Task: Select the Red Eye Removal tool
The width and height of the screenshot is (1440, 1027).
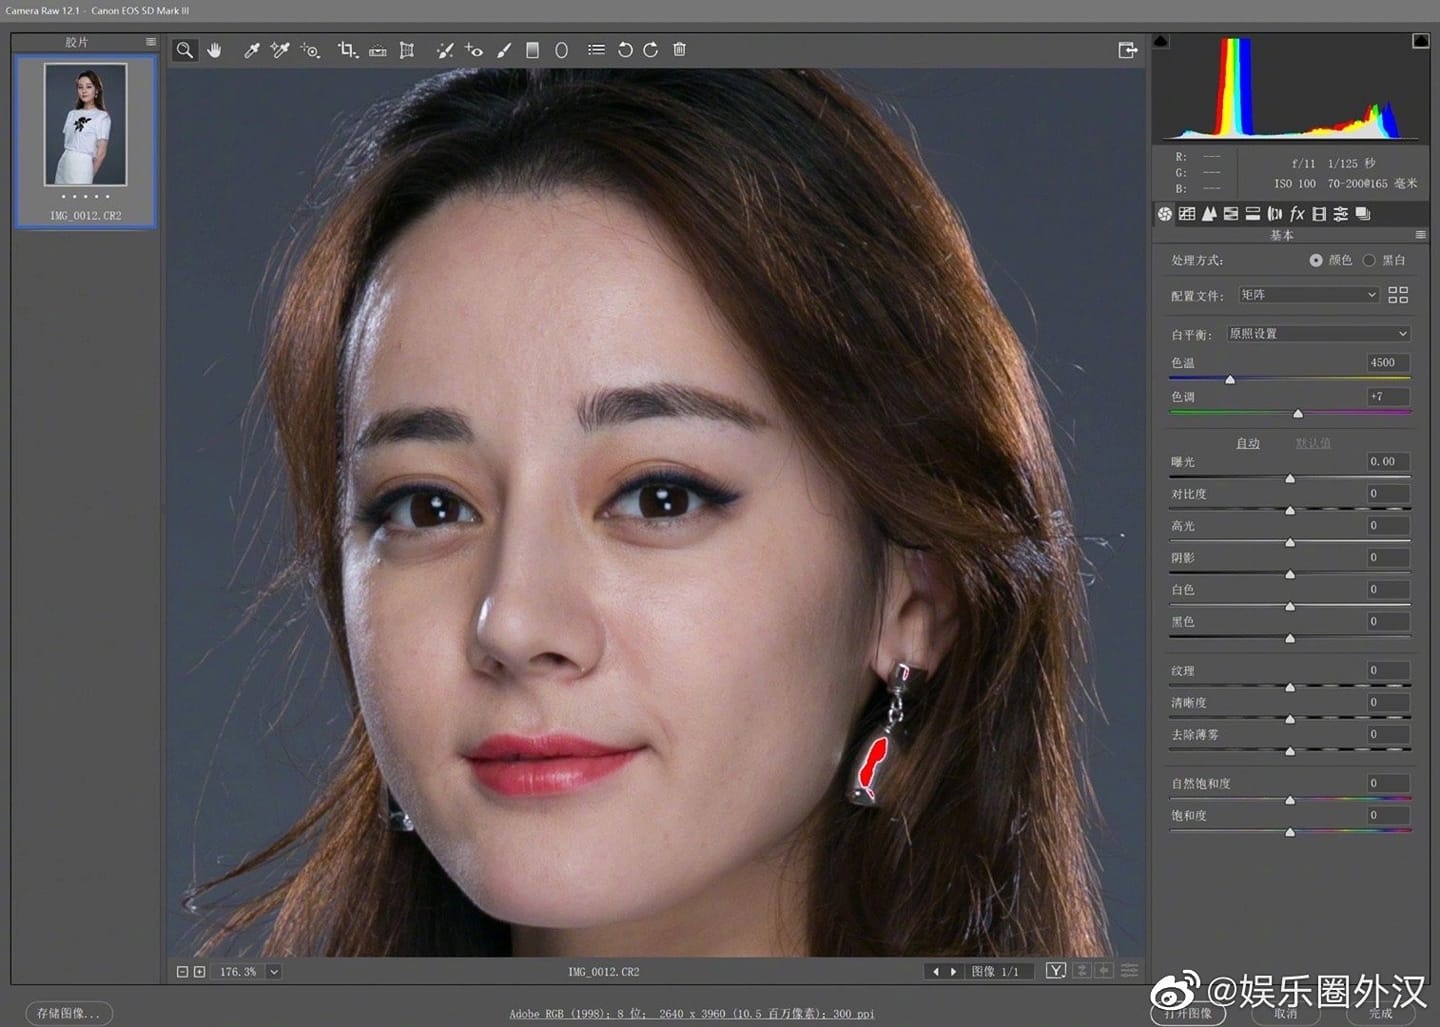Action: click(x=474, y=50)
